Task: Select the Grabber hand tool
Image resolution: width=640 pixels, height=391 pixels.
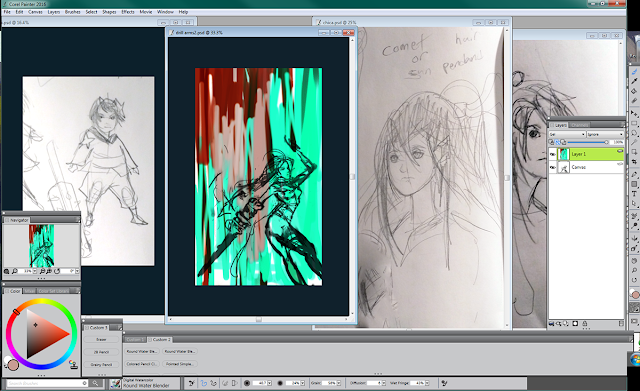Action: (634, 260)
